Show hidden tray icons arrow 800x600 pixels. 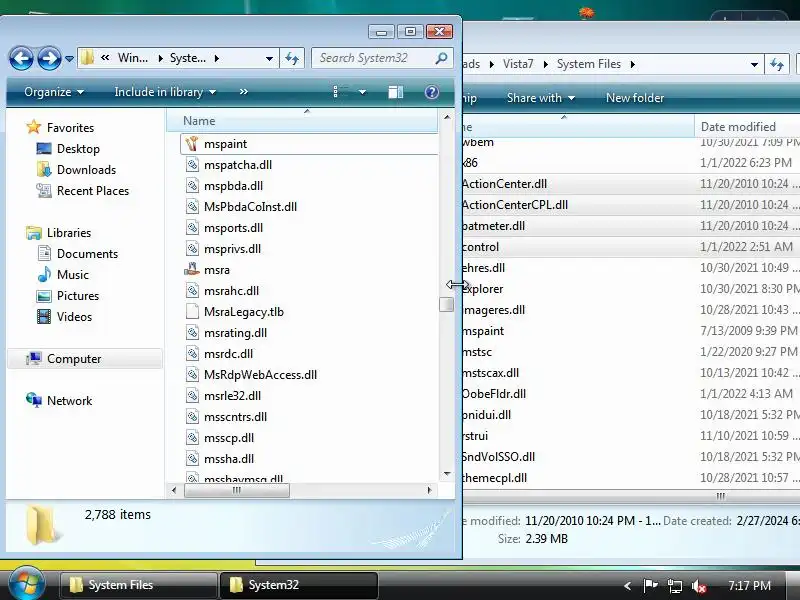[628, 586]
